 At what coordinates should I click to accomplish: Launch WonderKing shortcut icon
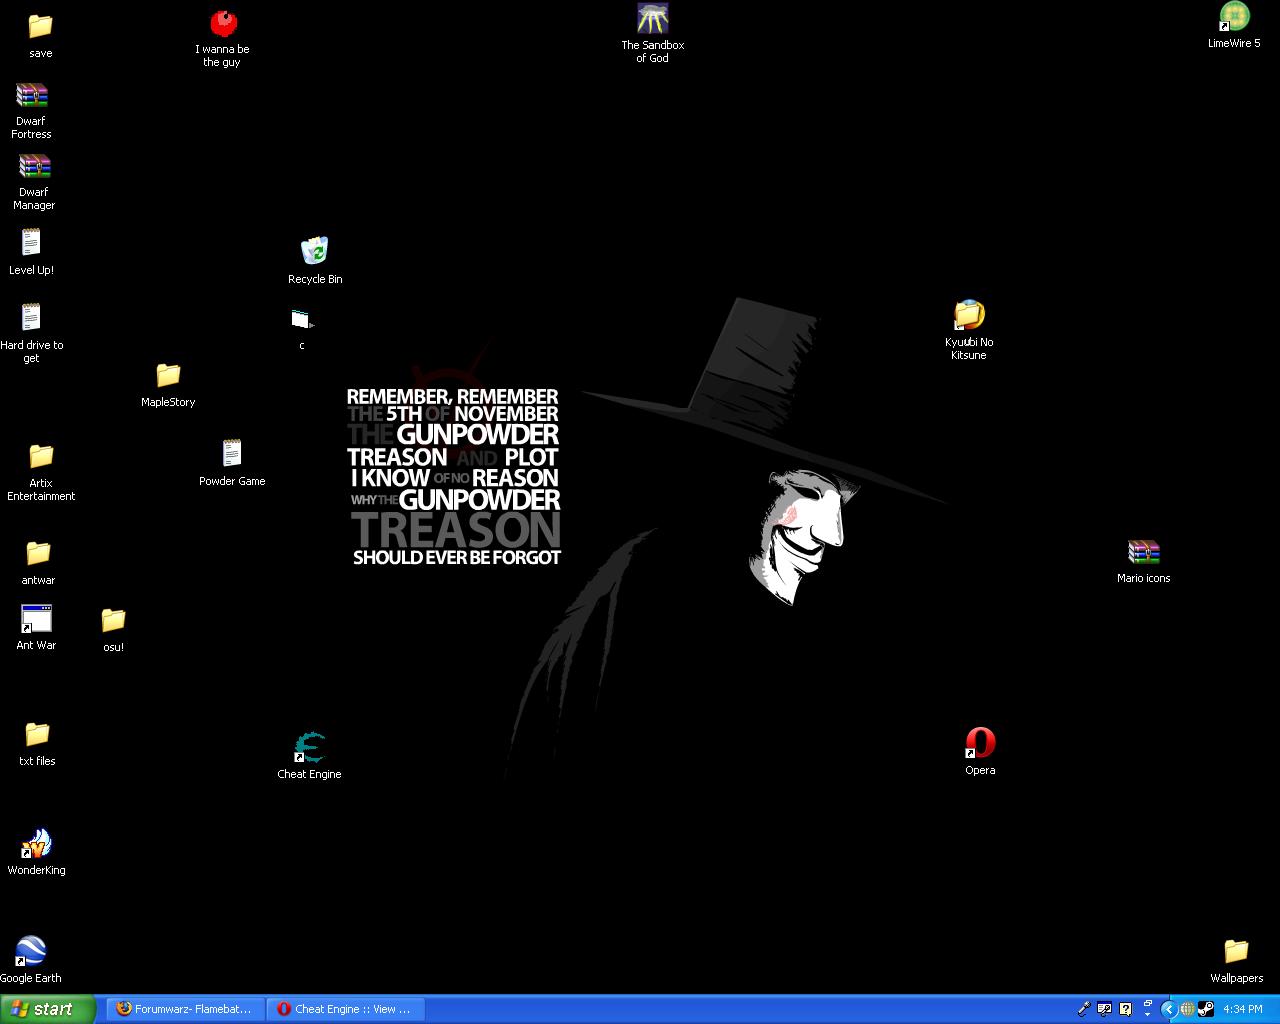tap(36, 844)
